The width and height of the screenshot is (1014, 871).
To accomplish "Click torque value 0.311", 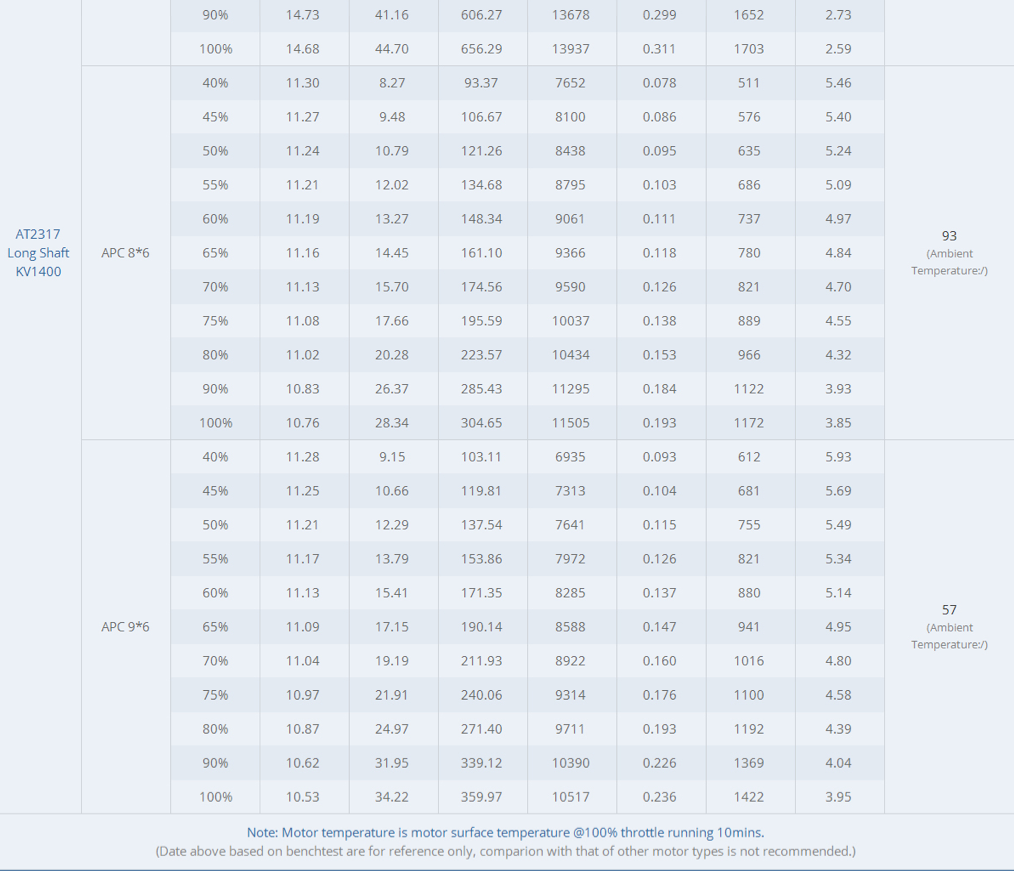I will [660, 48].
